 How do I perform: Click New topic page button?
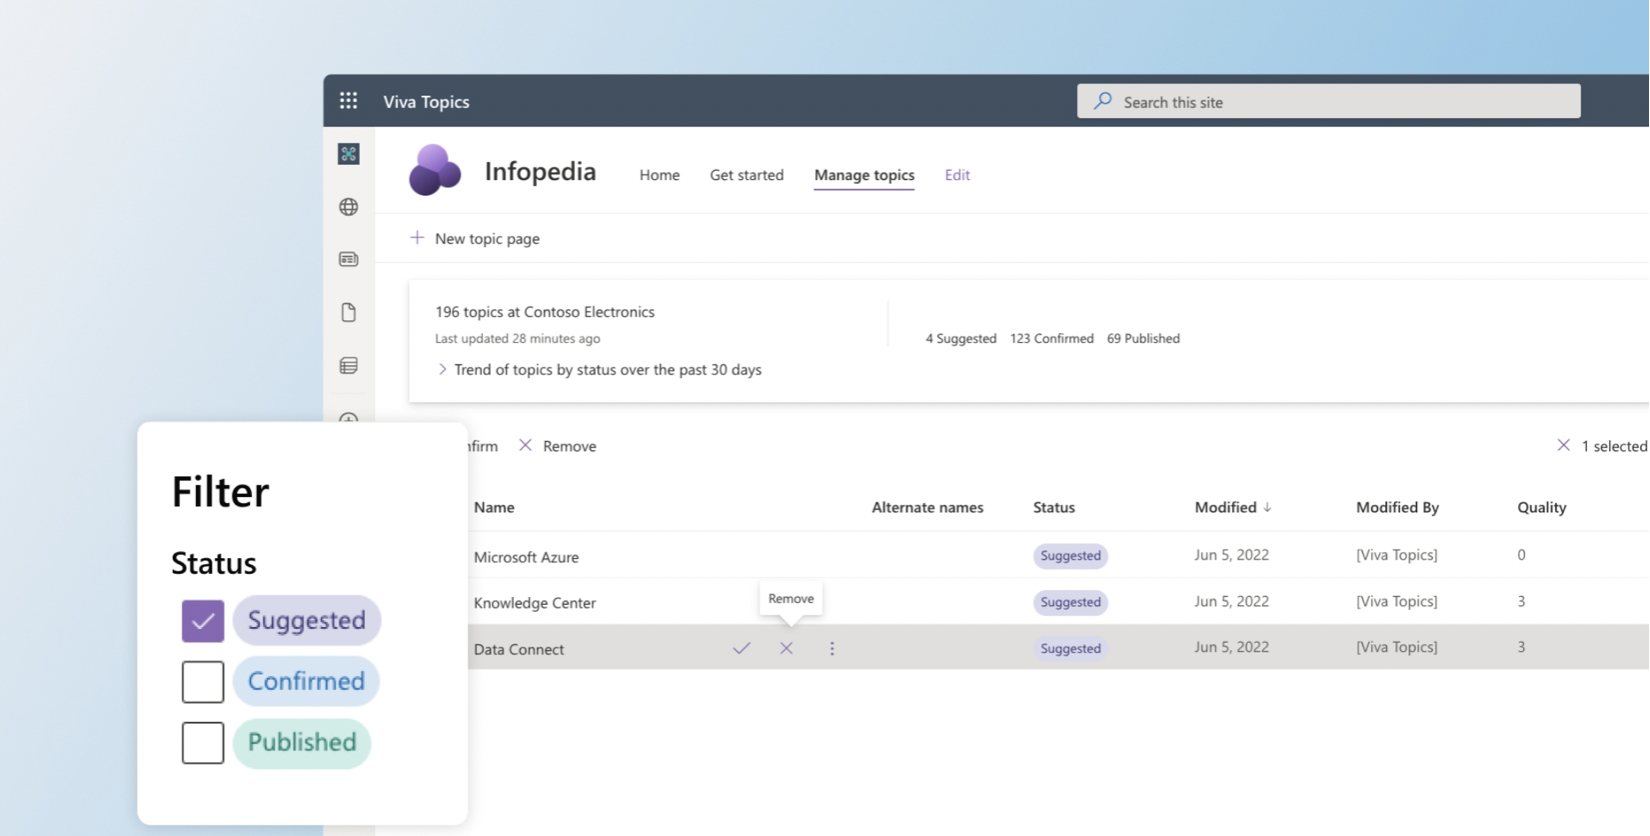(475, 239)
